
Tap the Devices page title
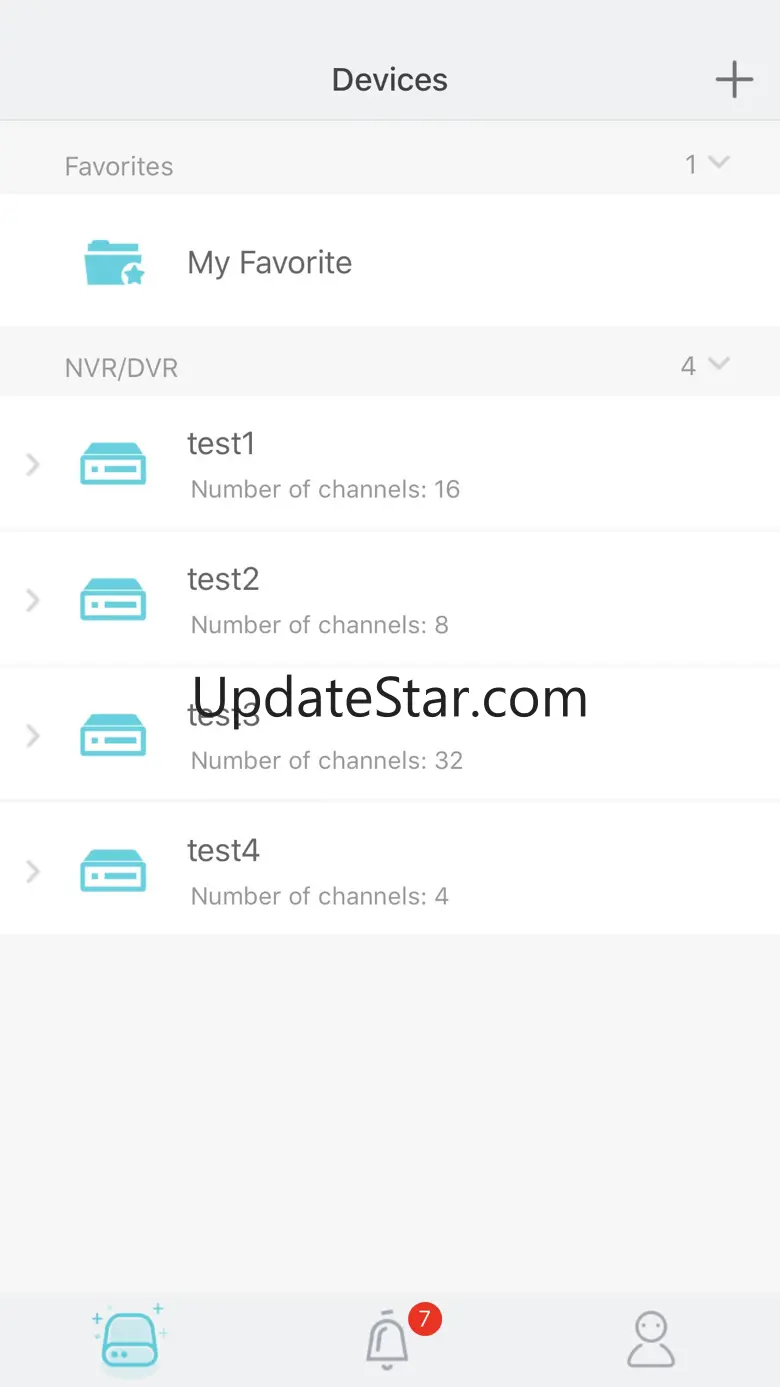tap(390, 80)
